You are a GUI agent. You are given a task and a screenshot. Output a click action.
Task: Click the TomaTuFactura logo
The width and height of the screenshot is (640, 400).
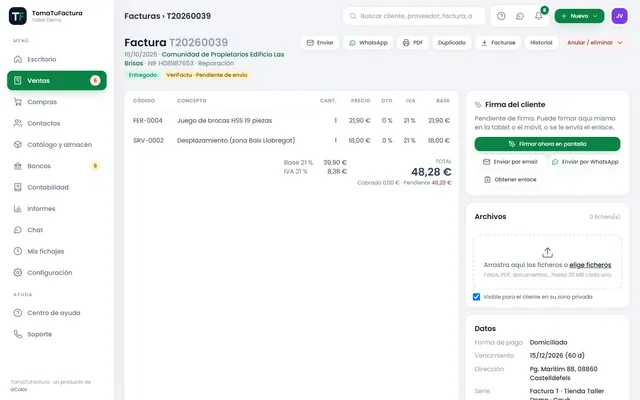pyautogui.click(x=18, y=16)
